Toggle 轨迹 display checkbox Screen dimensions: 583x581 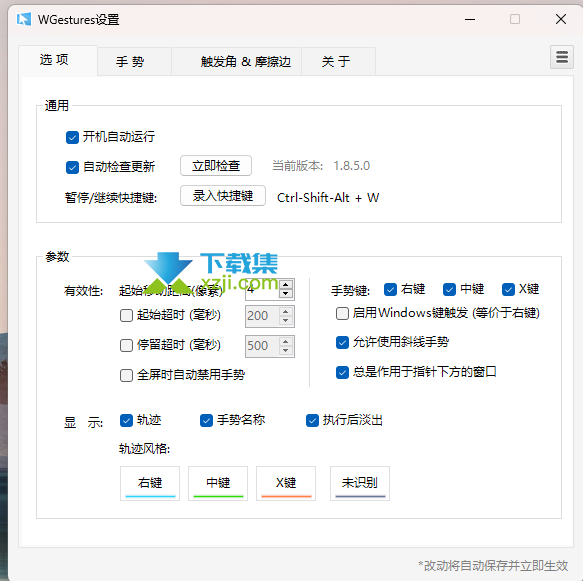click(126, 420)
